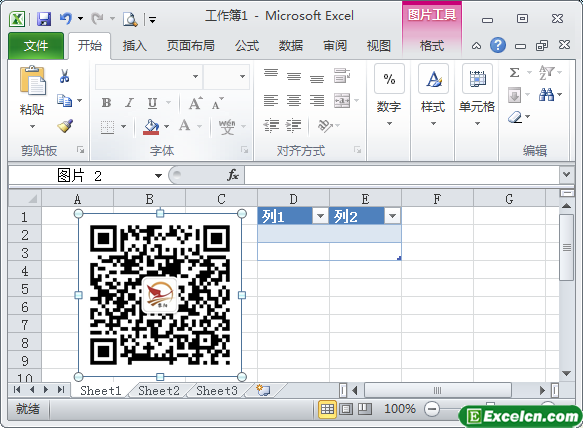Click the Insert Worksheet tab icon
The height and width of the screenshot is (428, 583).
(263, 390)
